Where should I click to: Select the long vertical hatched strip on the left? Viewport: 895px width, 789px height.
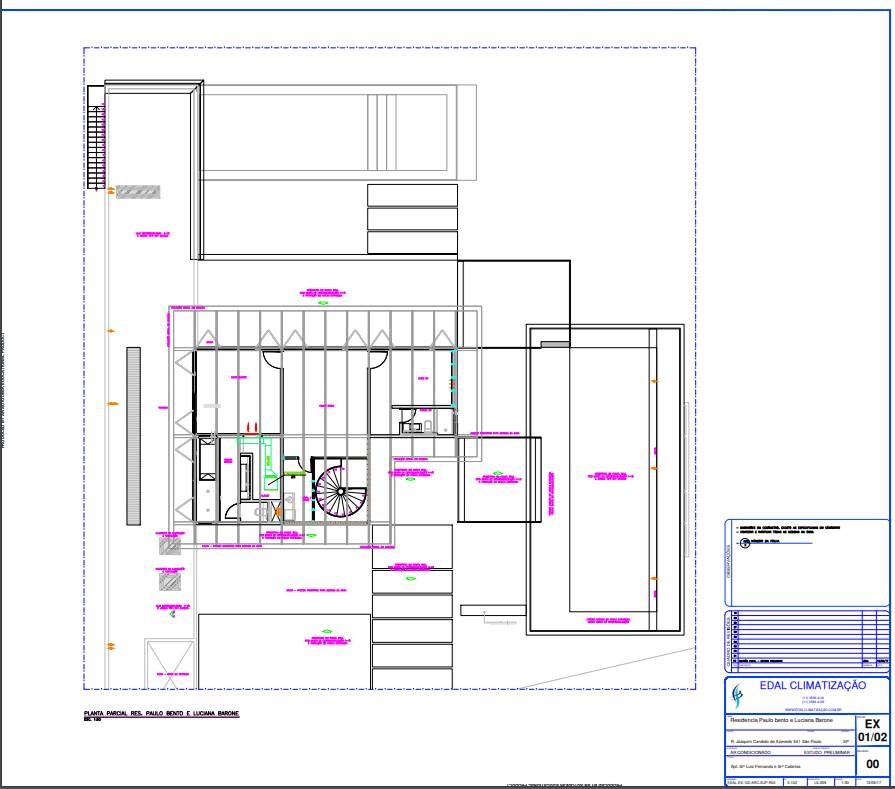(133, 435)
